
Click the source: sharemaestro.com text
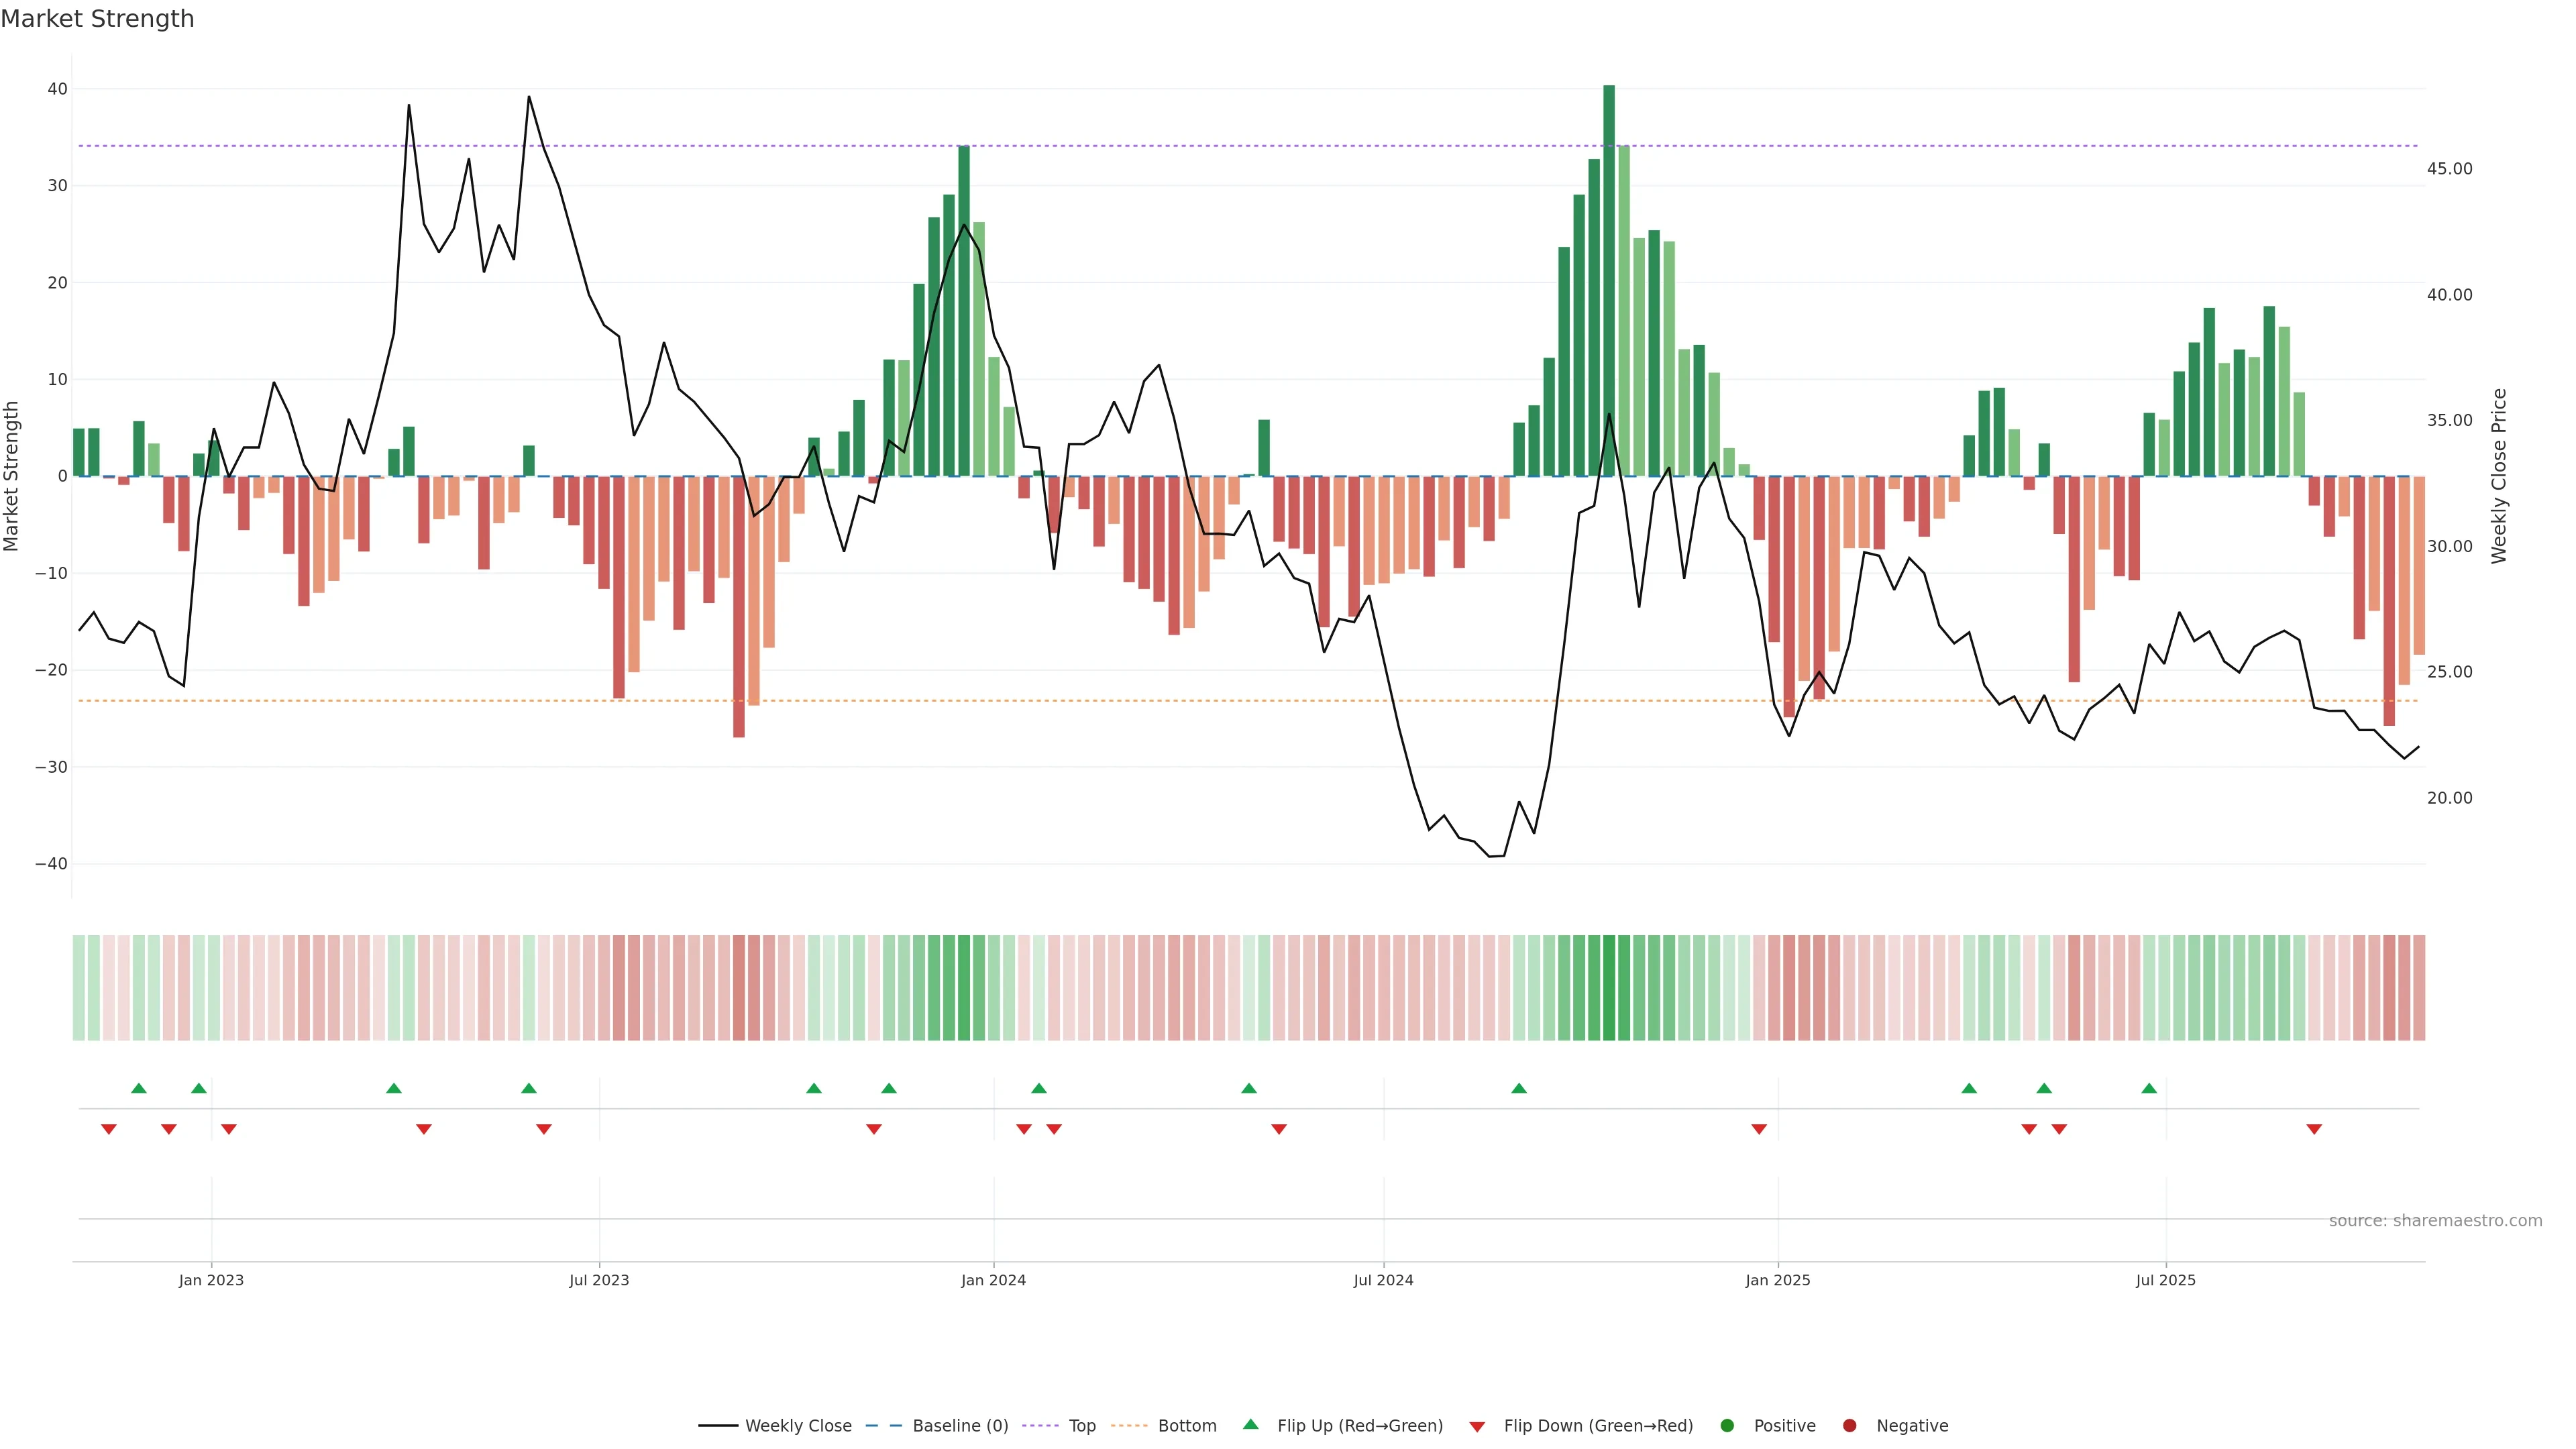(2435, 1221)
